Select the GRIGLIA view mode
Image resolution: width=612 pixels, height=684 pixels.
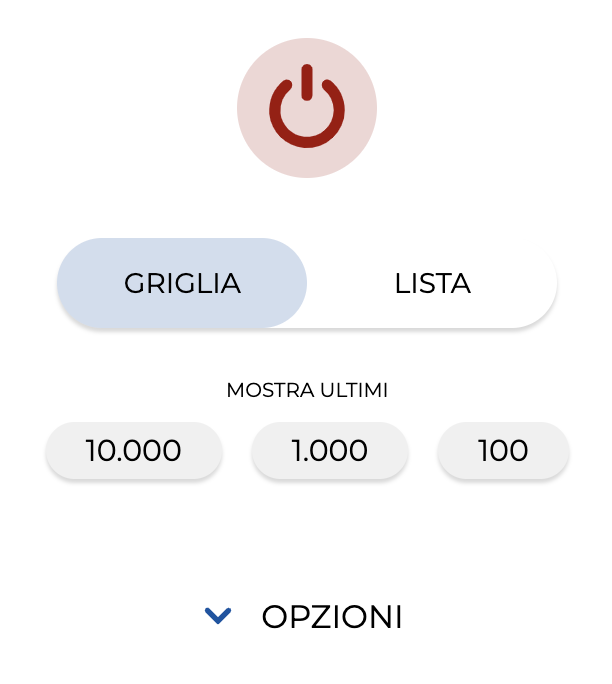click(x=182, y=283)
